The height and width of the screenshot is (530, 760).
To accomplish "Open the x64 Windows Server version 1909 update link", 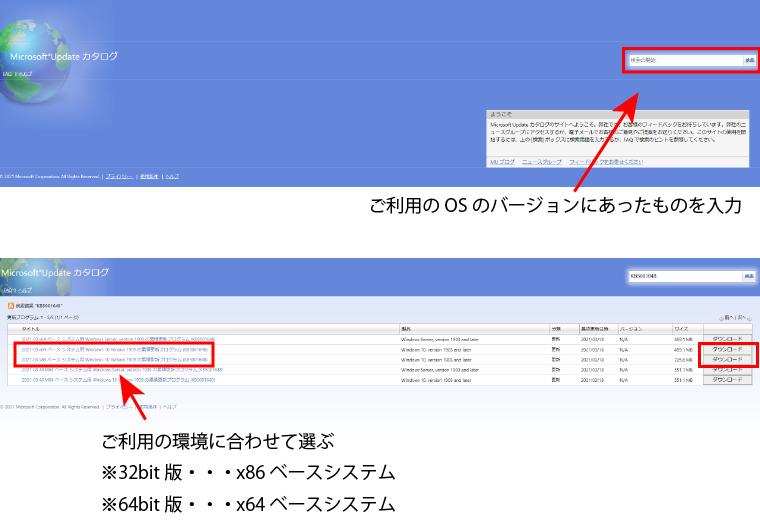I will pos(118,339).
